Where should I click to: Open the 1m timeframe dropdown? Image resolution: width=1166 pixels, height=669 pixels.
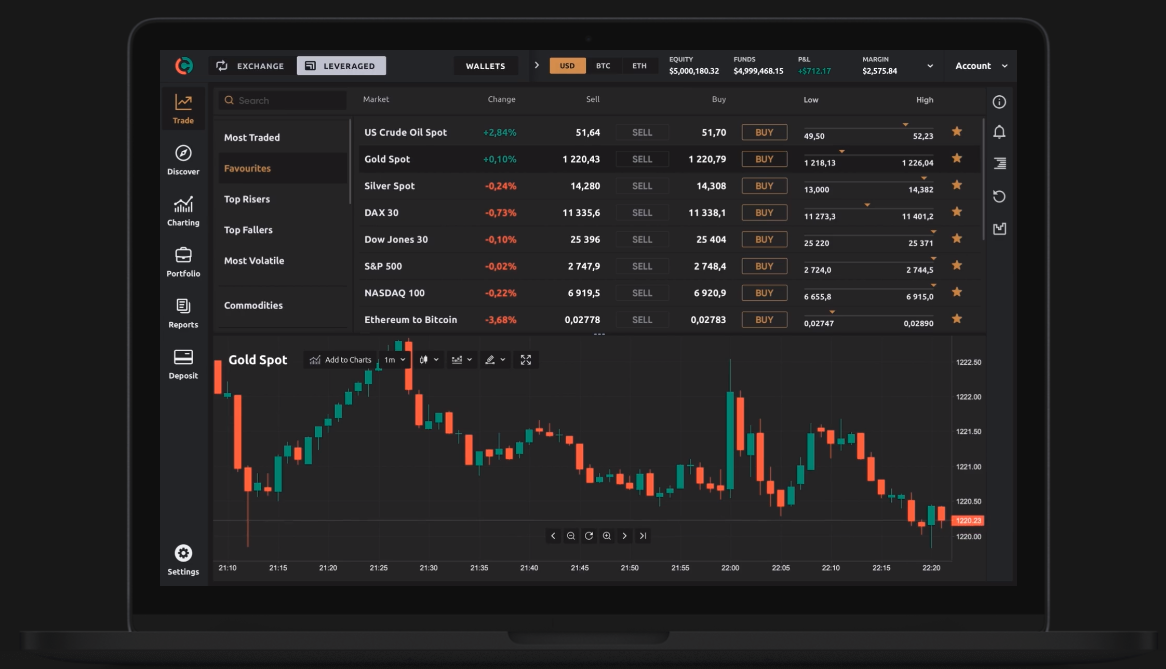pos(394,360)
